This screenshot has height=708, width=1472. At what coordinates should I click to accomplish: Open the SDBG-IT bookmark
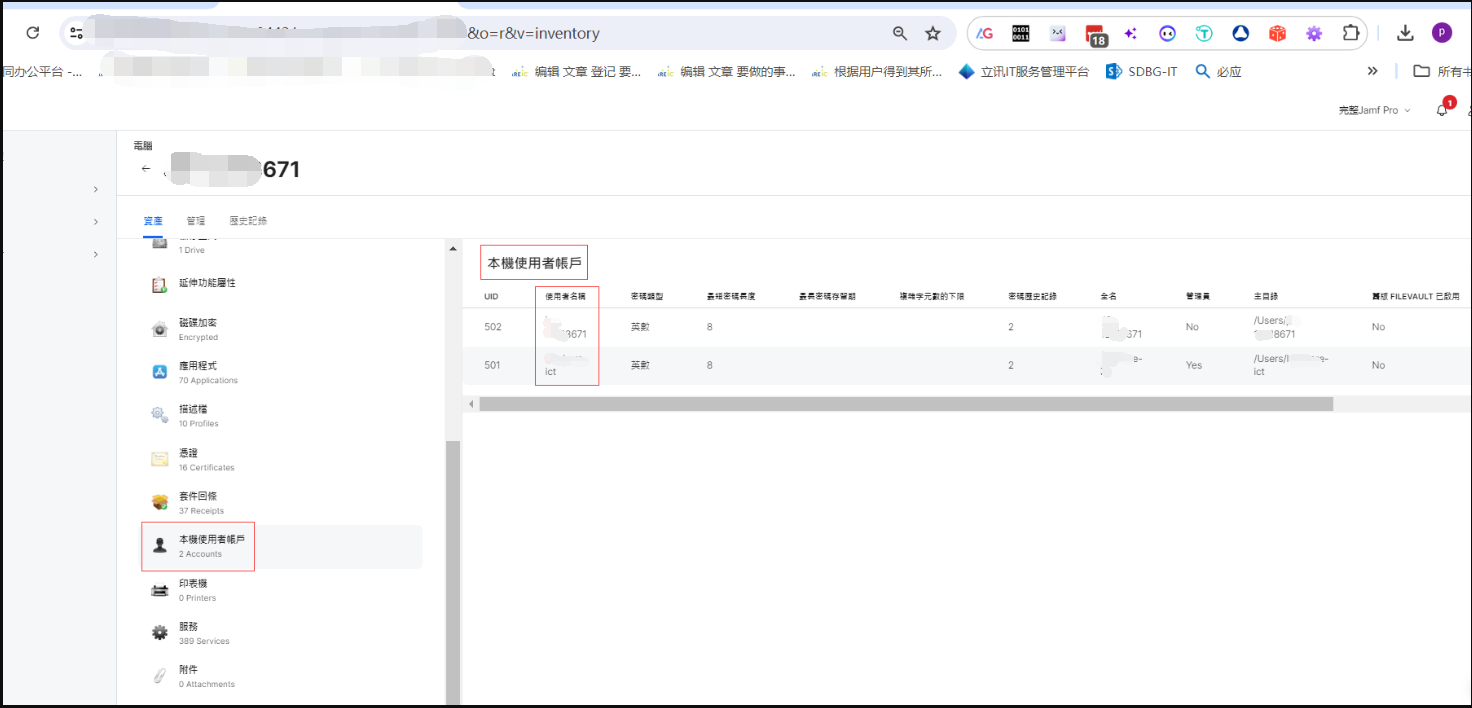point(1142,72)
